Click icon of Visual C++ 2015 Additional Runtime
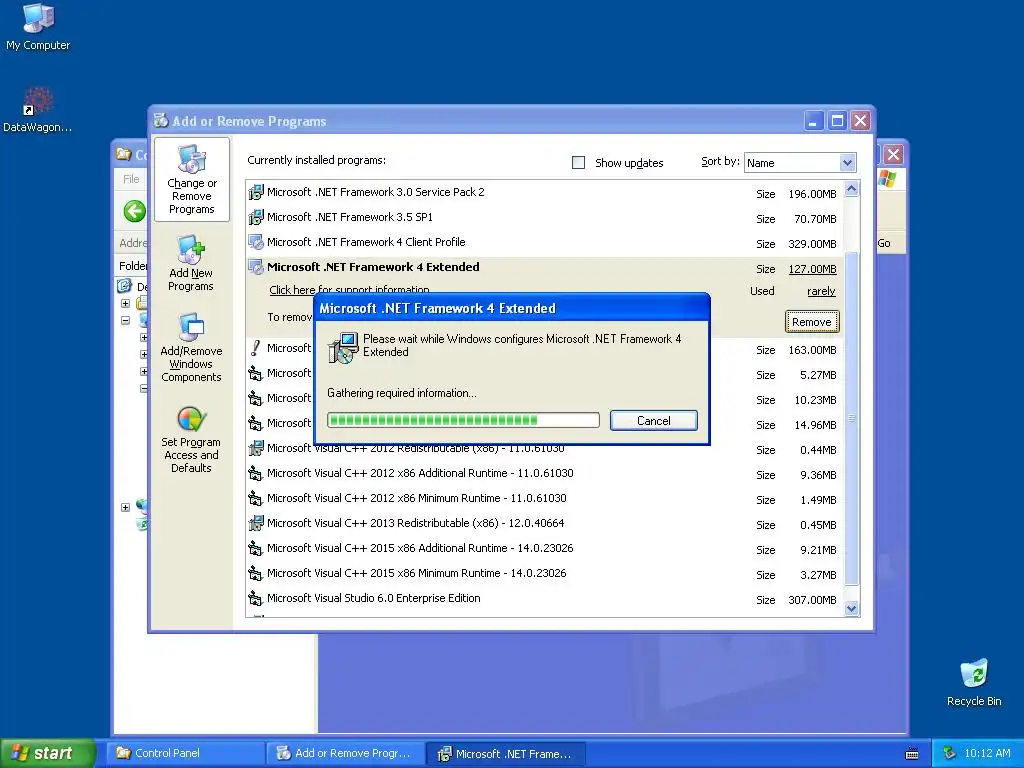Viewport: 1024px width, 768px height. pyautogui.click(x=256, y=549)
